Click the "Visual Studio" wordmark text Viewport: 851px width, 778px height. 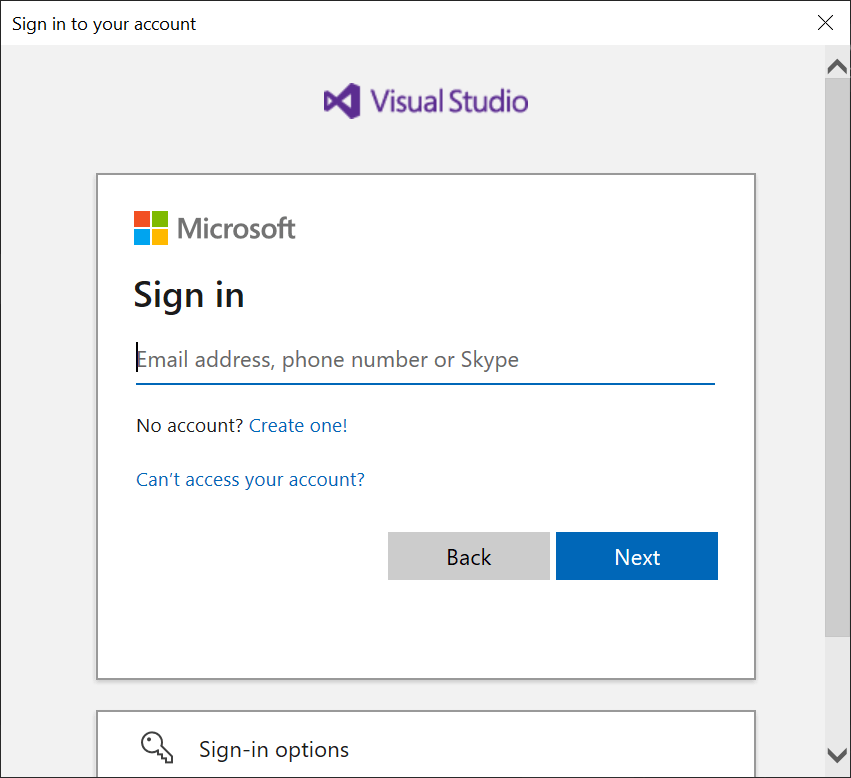click(448, 100)
